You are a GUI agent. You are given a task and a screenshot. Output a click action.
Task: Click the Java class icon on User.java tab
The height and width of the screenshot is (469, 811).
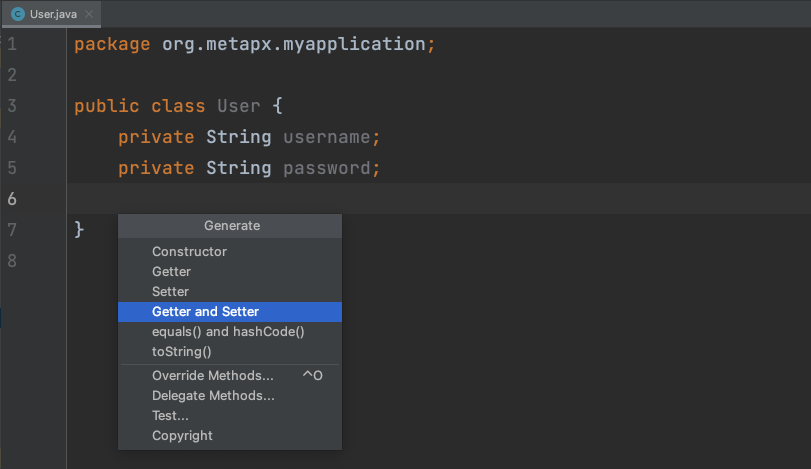tap(18, 14)
